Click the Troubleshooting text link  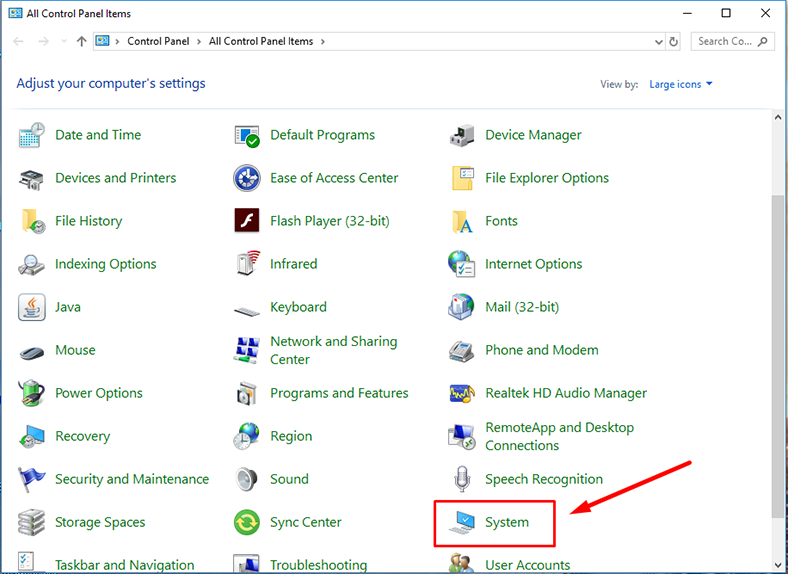[318, 565]
